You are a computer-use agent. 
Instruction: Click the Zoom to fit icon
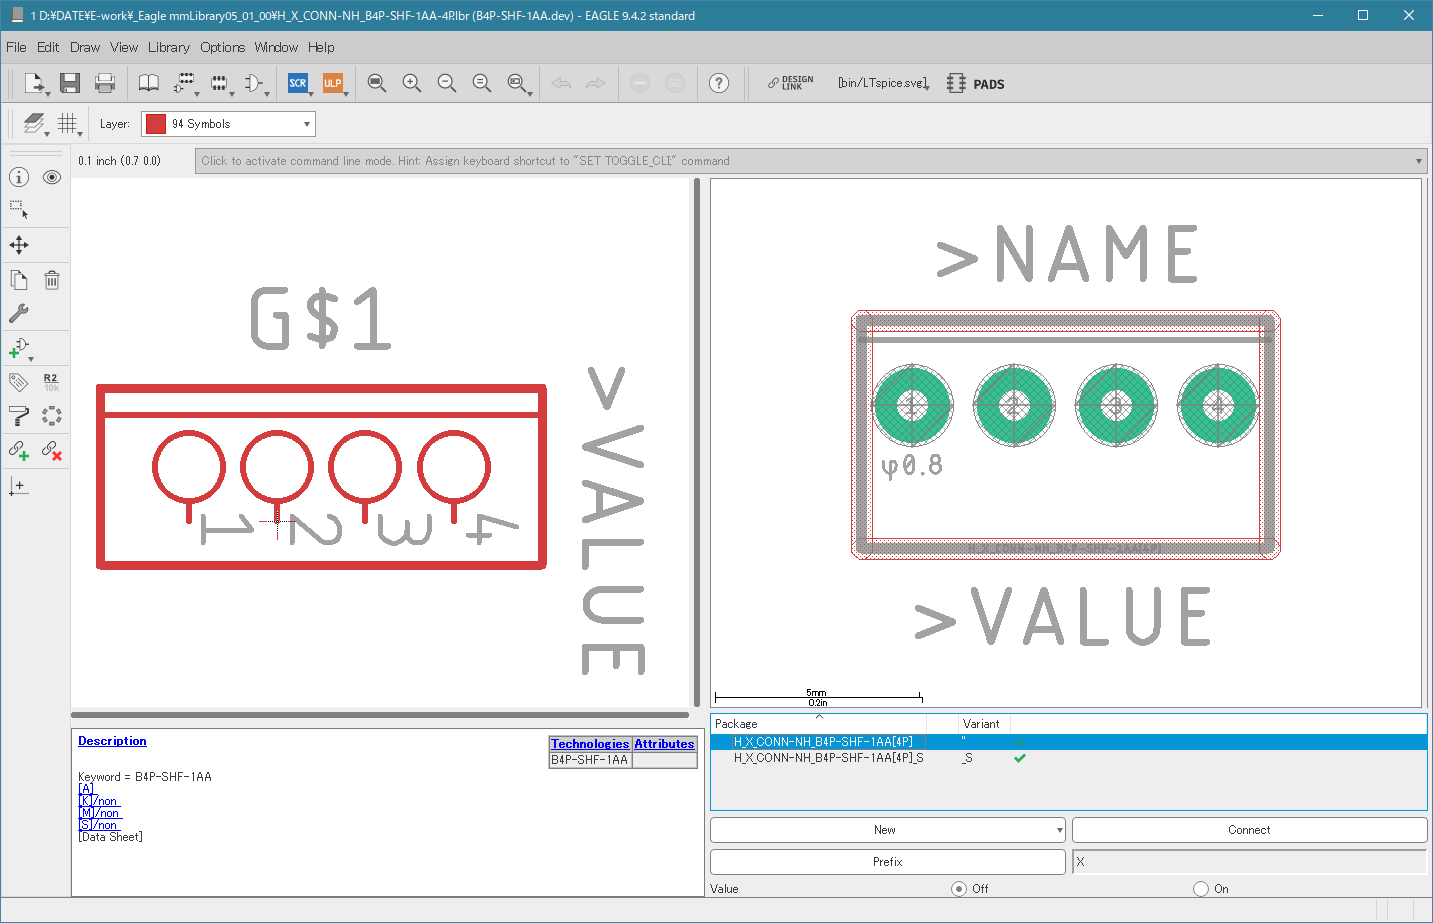tap(376, 83)
